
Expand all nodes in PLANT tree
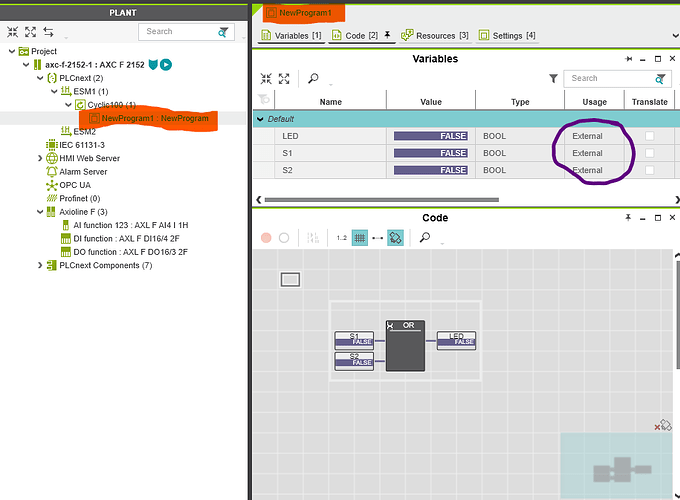tap(30, 32)
